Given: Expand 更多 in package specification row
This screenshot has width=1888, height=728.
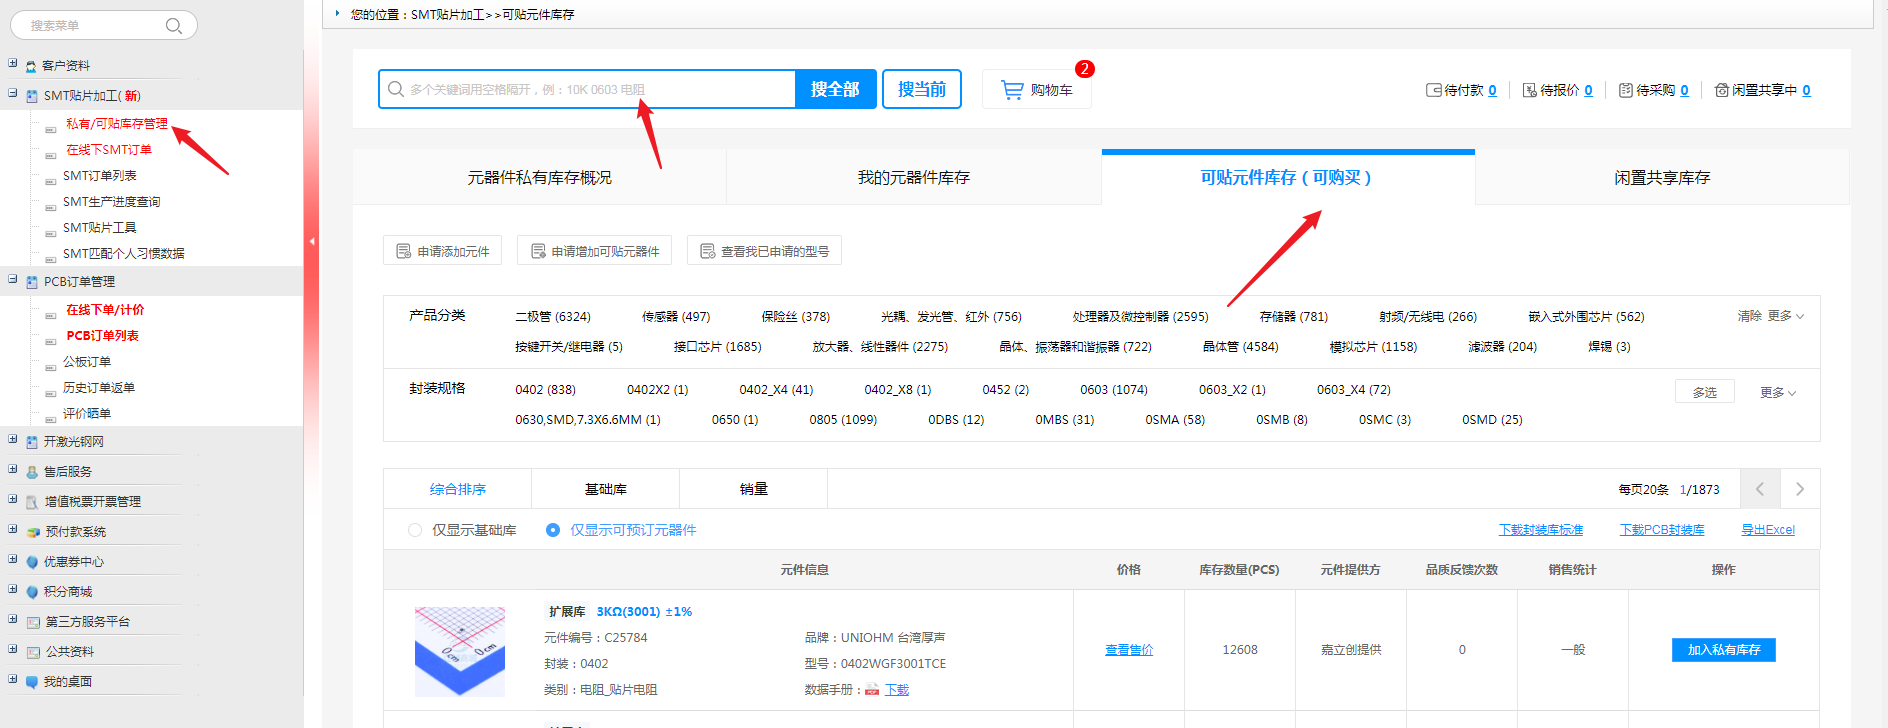Looking at the screenshot, I should tap(1777, 393).
